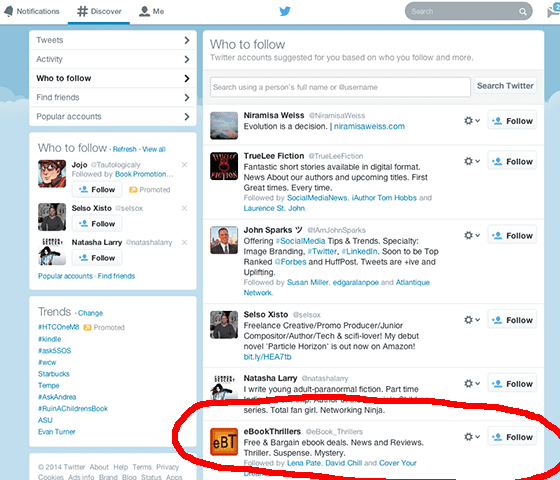
Task: Open Find friends link below suggestions
Action: 116,276
